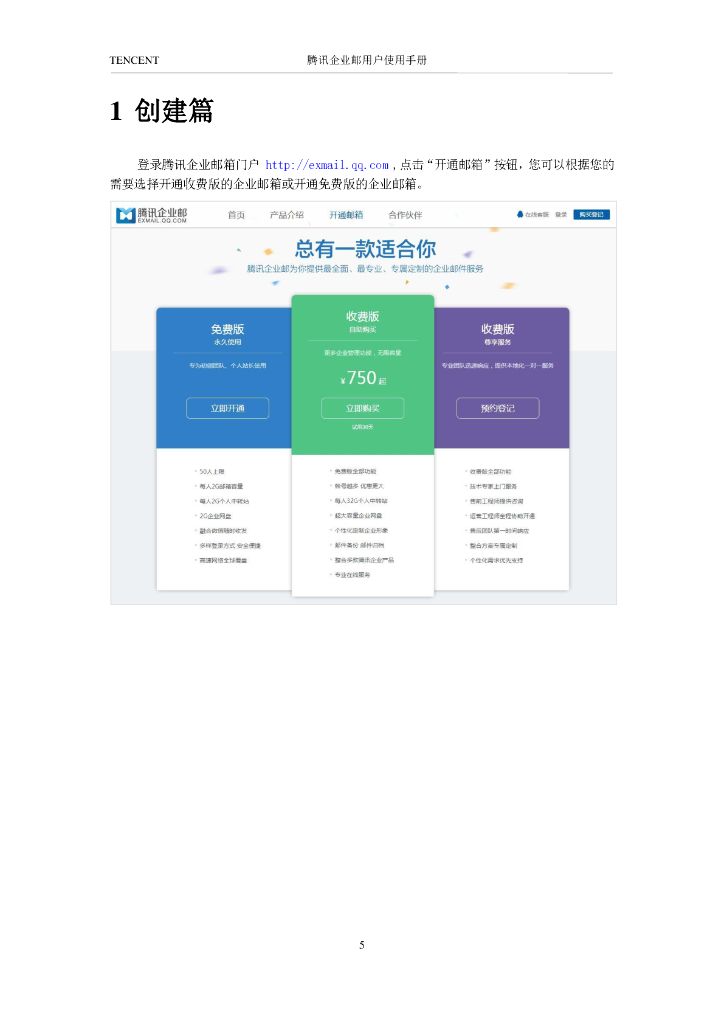Screen dimensions: 724x1024
Task: Click the 免费版 card title
Action: click(x=228, y=329)
